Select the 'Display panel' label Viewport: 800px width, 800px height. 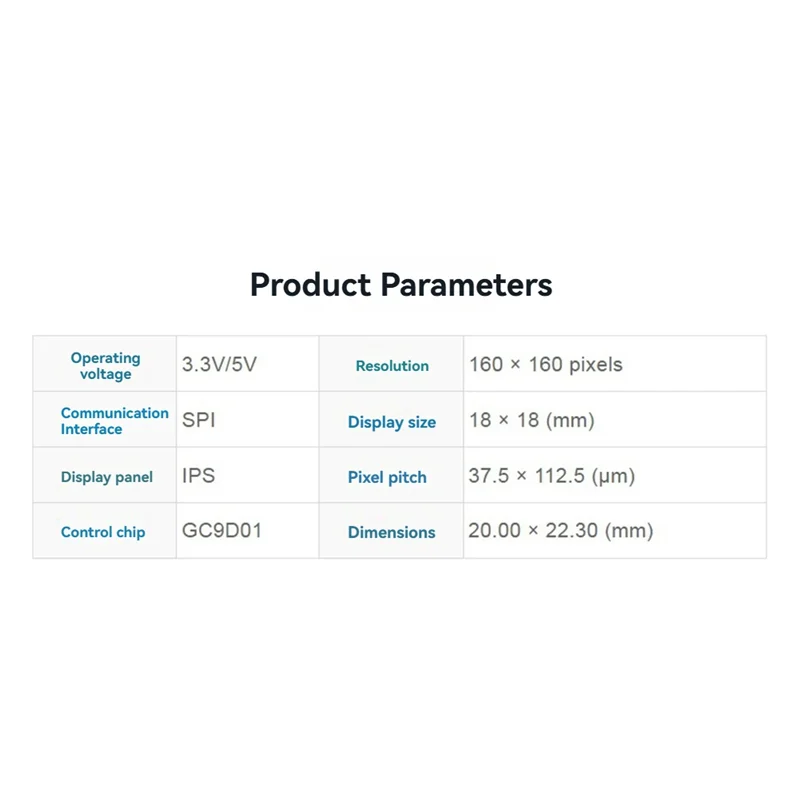pos(106,477)
